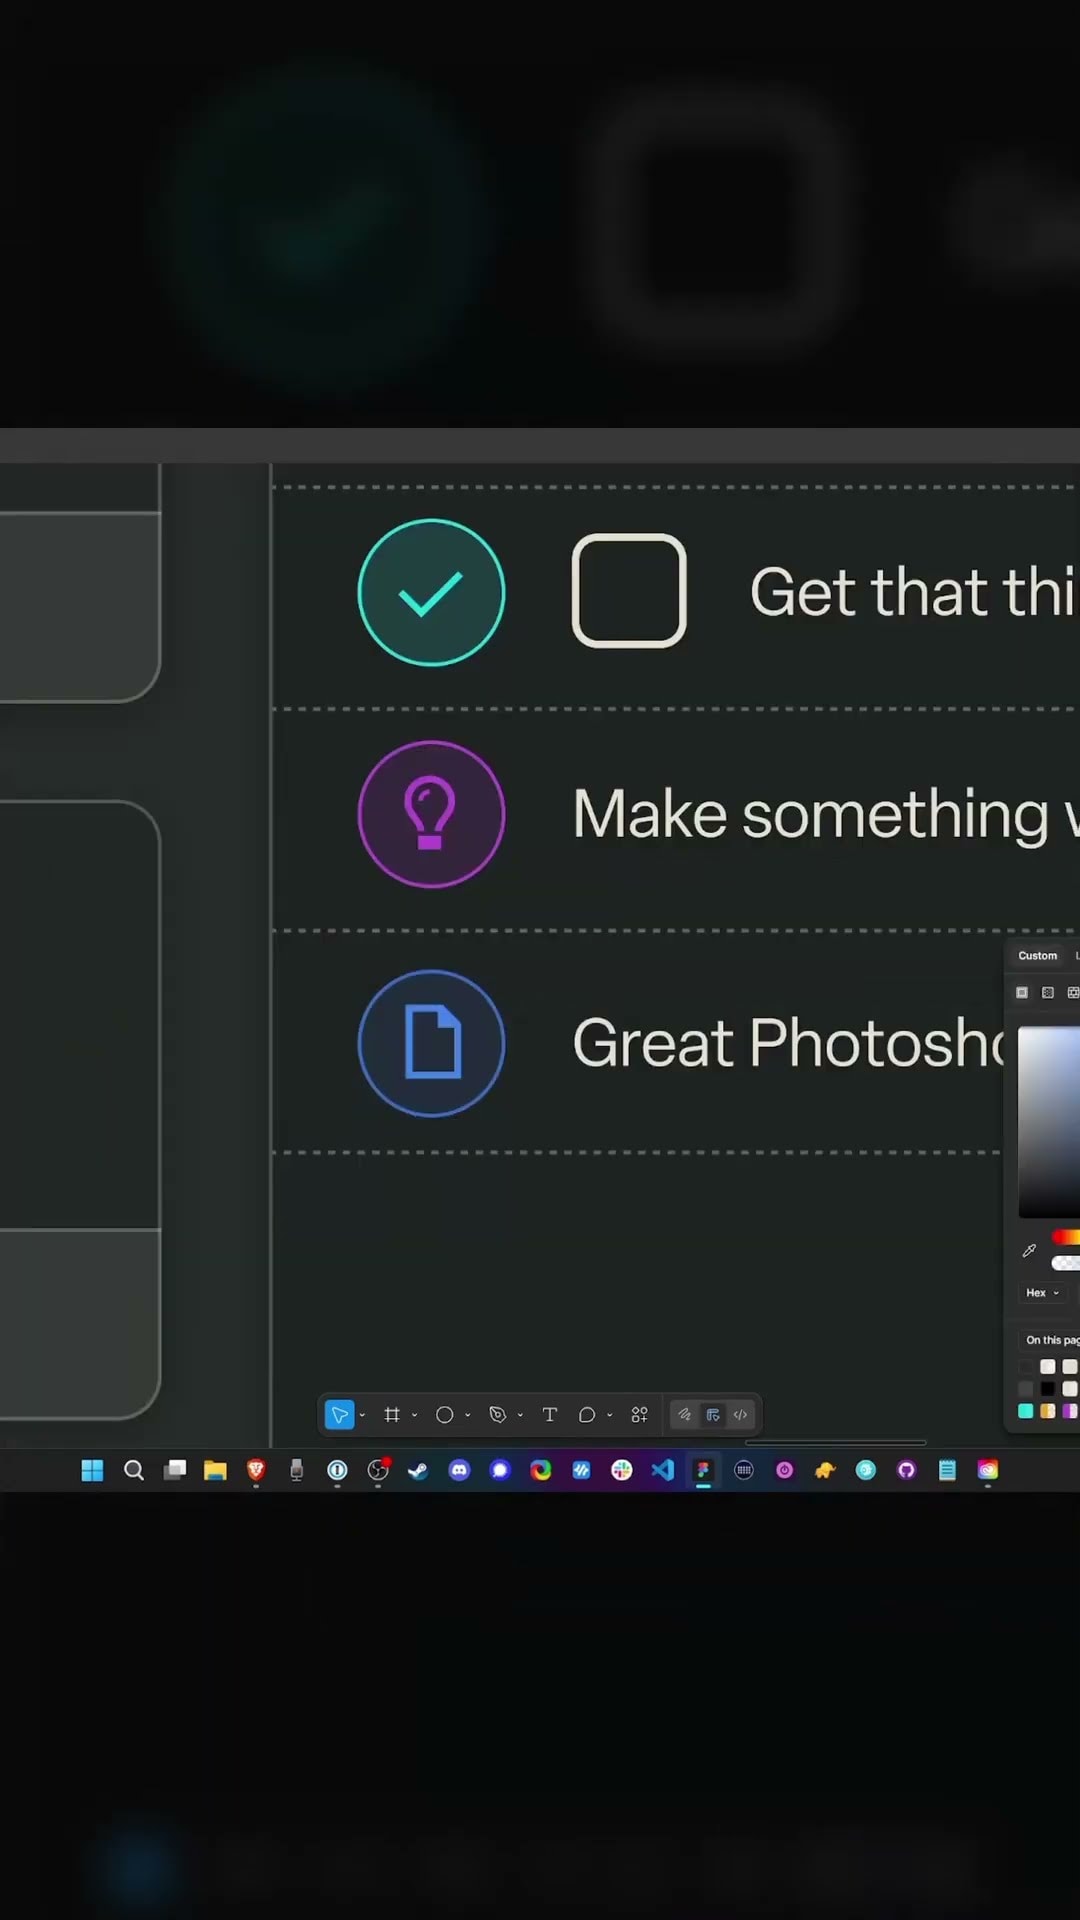Choose the third fill type icon
1080x1920 pixels.
click(x=1073, y=993)
